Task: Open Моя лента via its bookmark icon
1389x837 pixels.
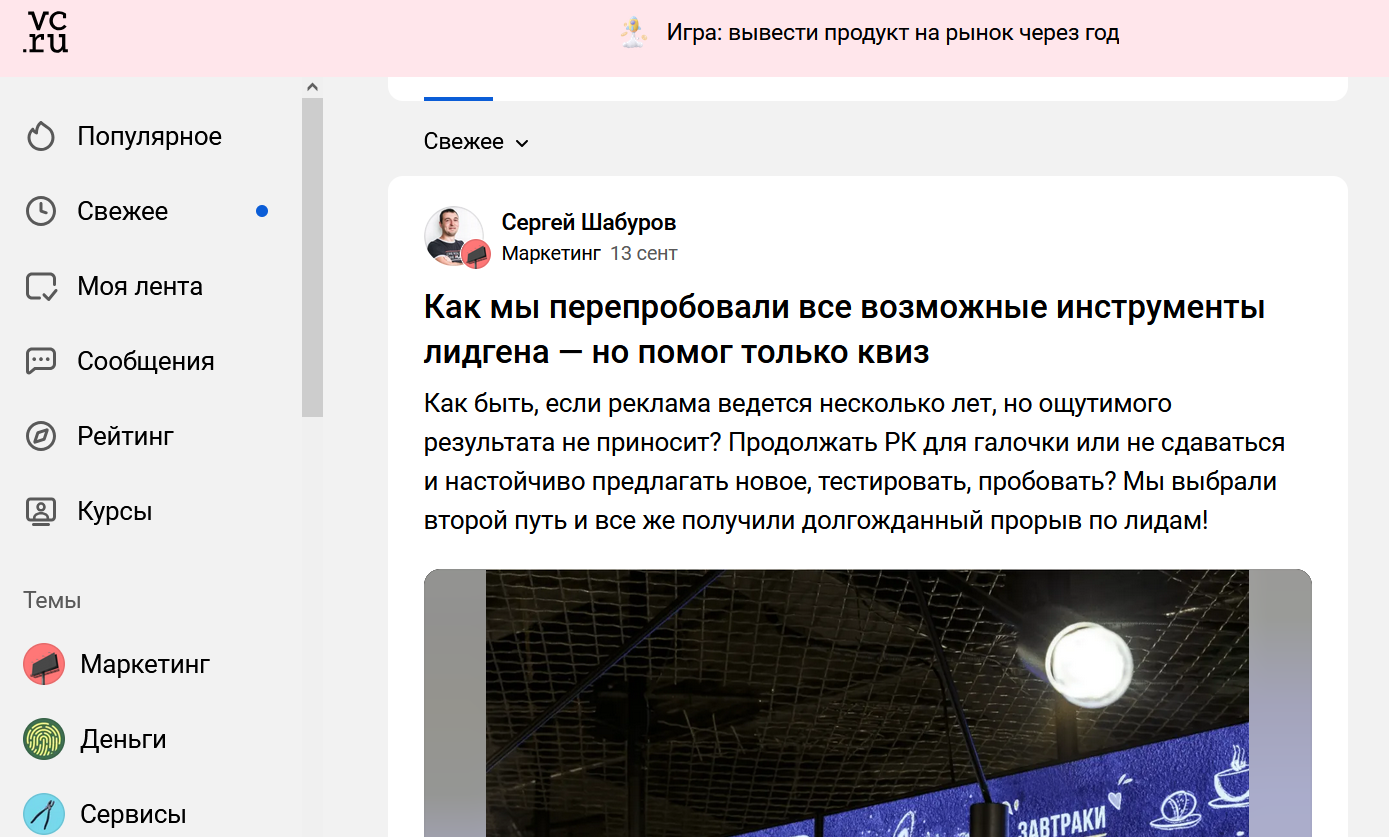Action: [41, 286]
